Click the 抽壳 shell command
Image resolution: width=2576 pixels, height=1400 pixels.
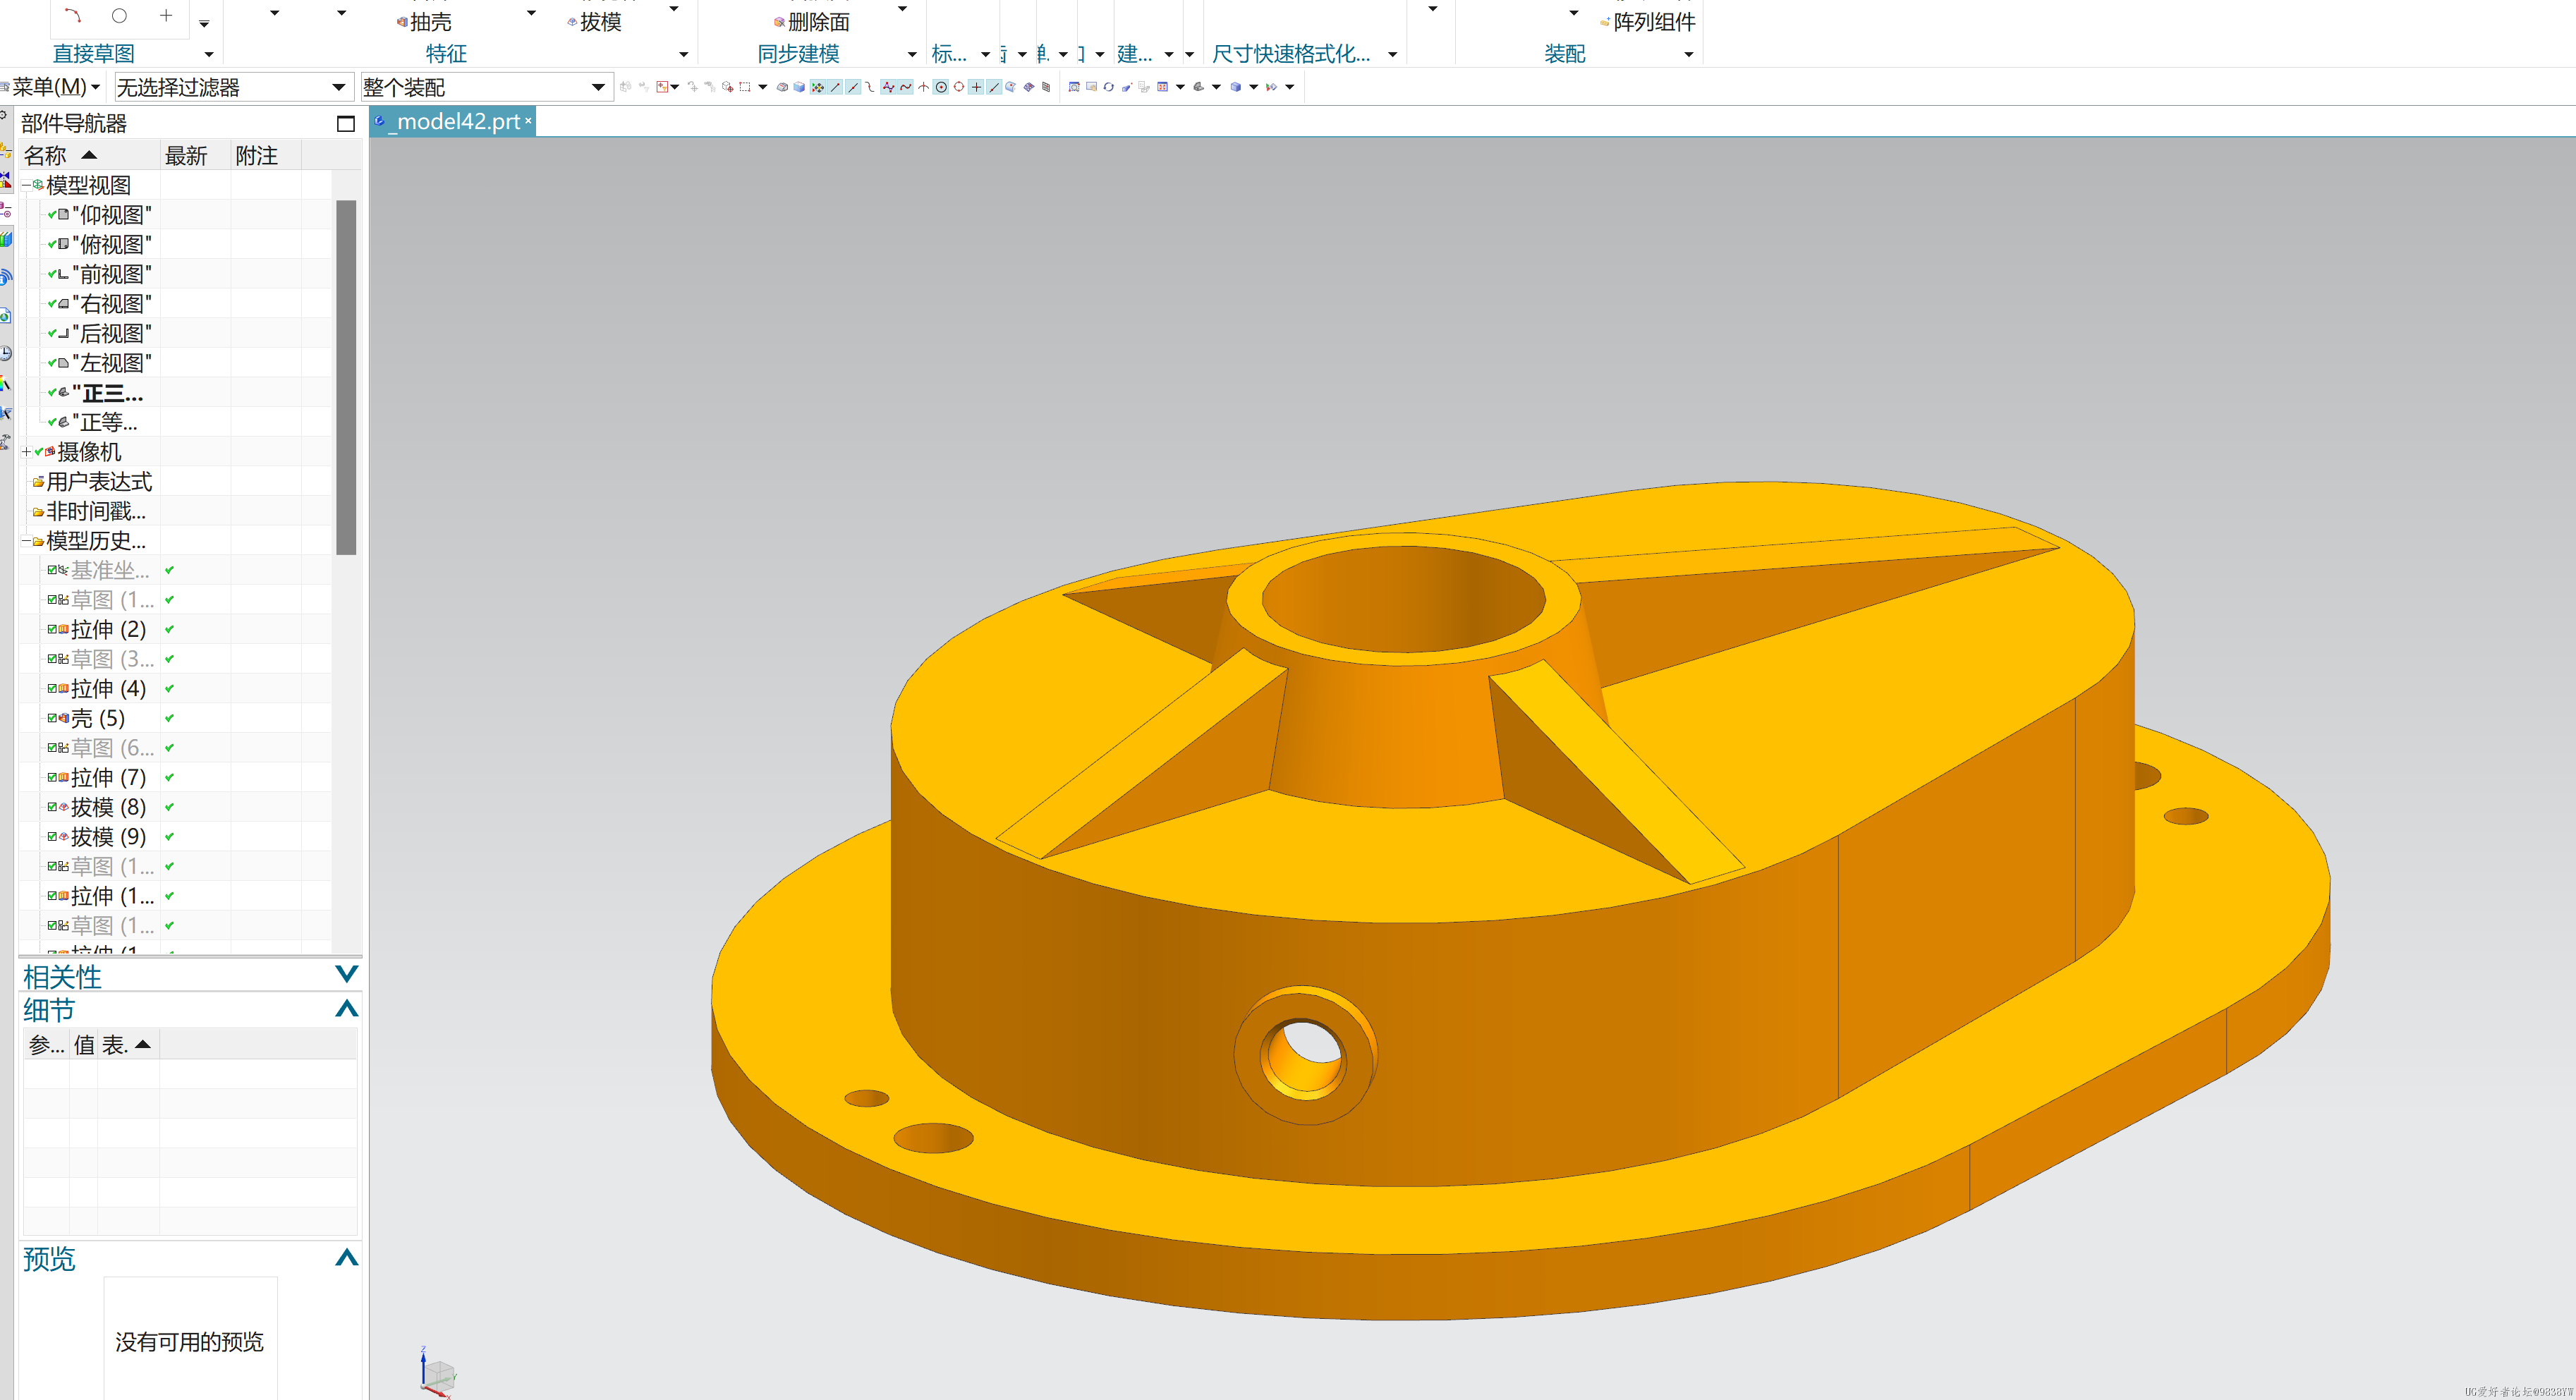(x=424, y=21)
